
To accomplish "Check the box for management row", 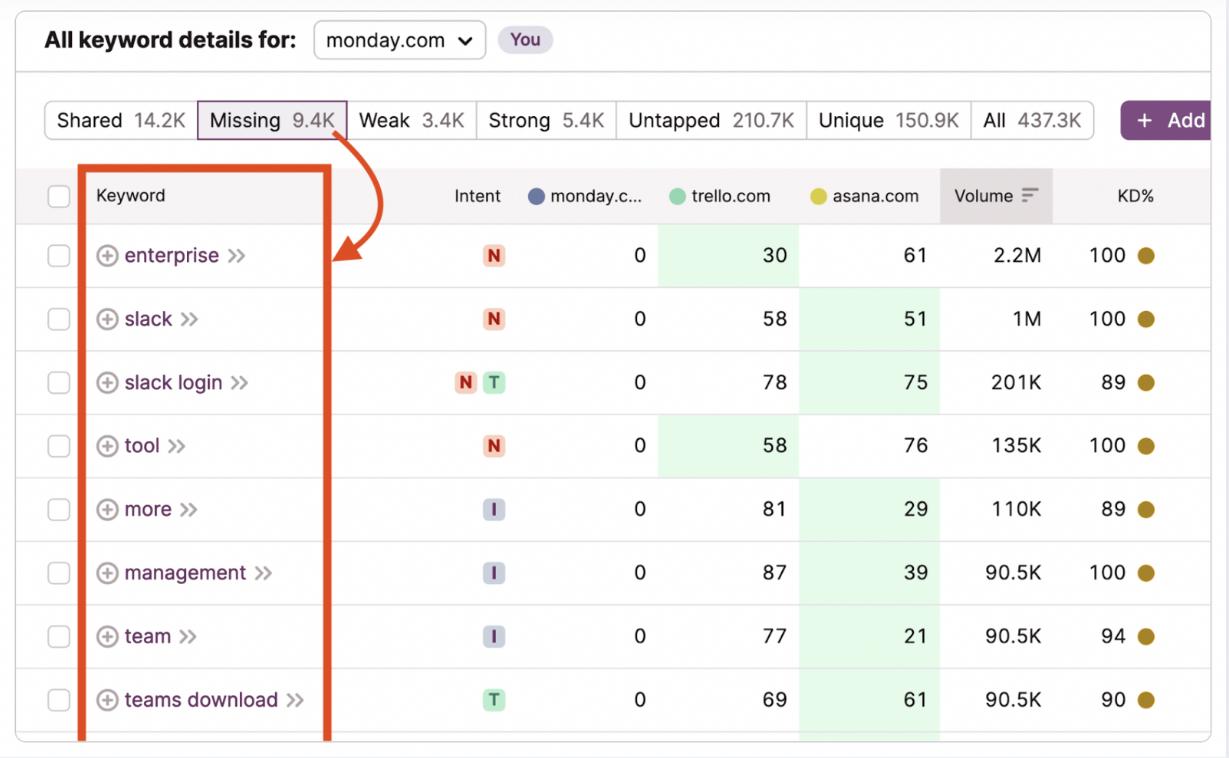I will [x=59, y=573].
